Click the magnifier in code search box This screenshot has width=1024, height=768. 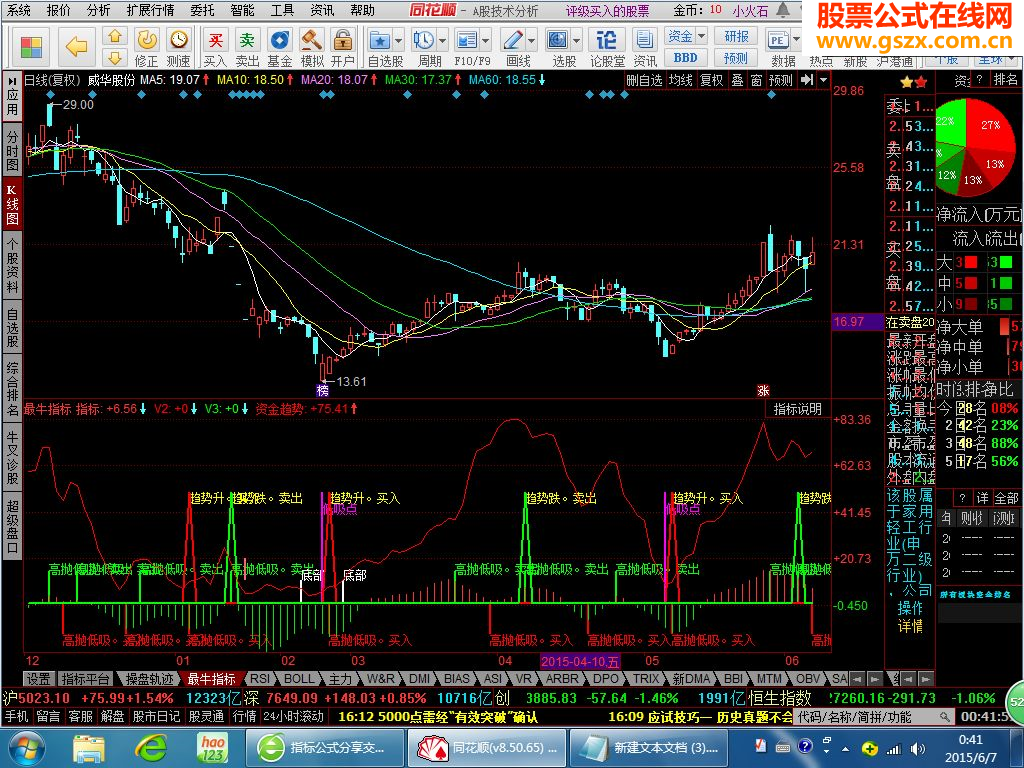[x=944, y=716]
